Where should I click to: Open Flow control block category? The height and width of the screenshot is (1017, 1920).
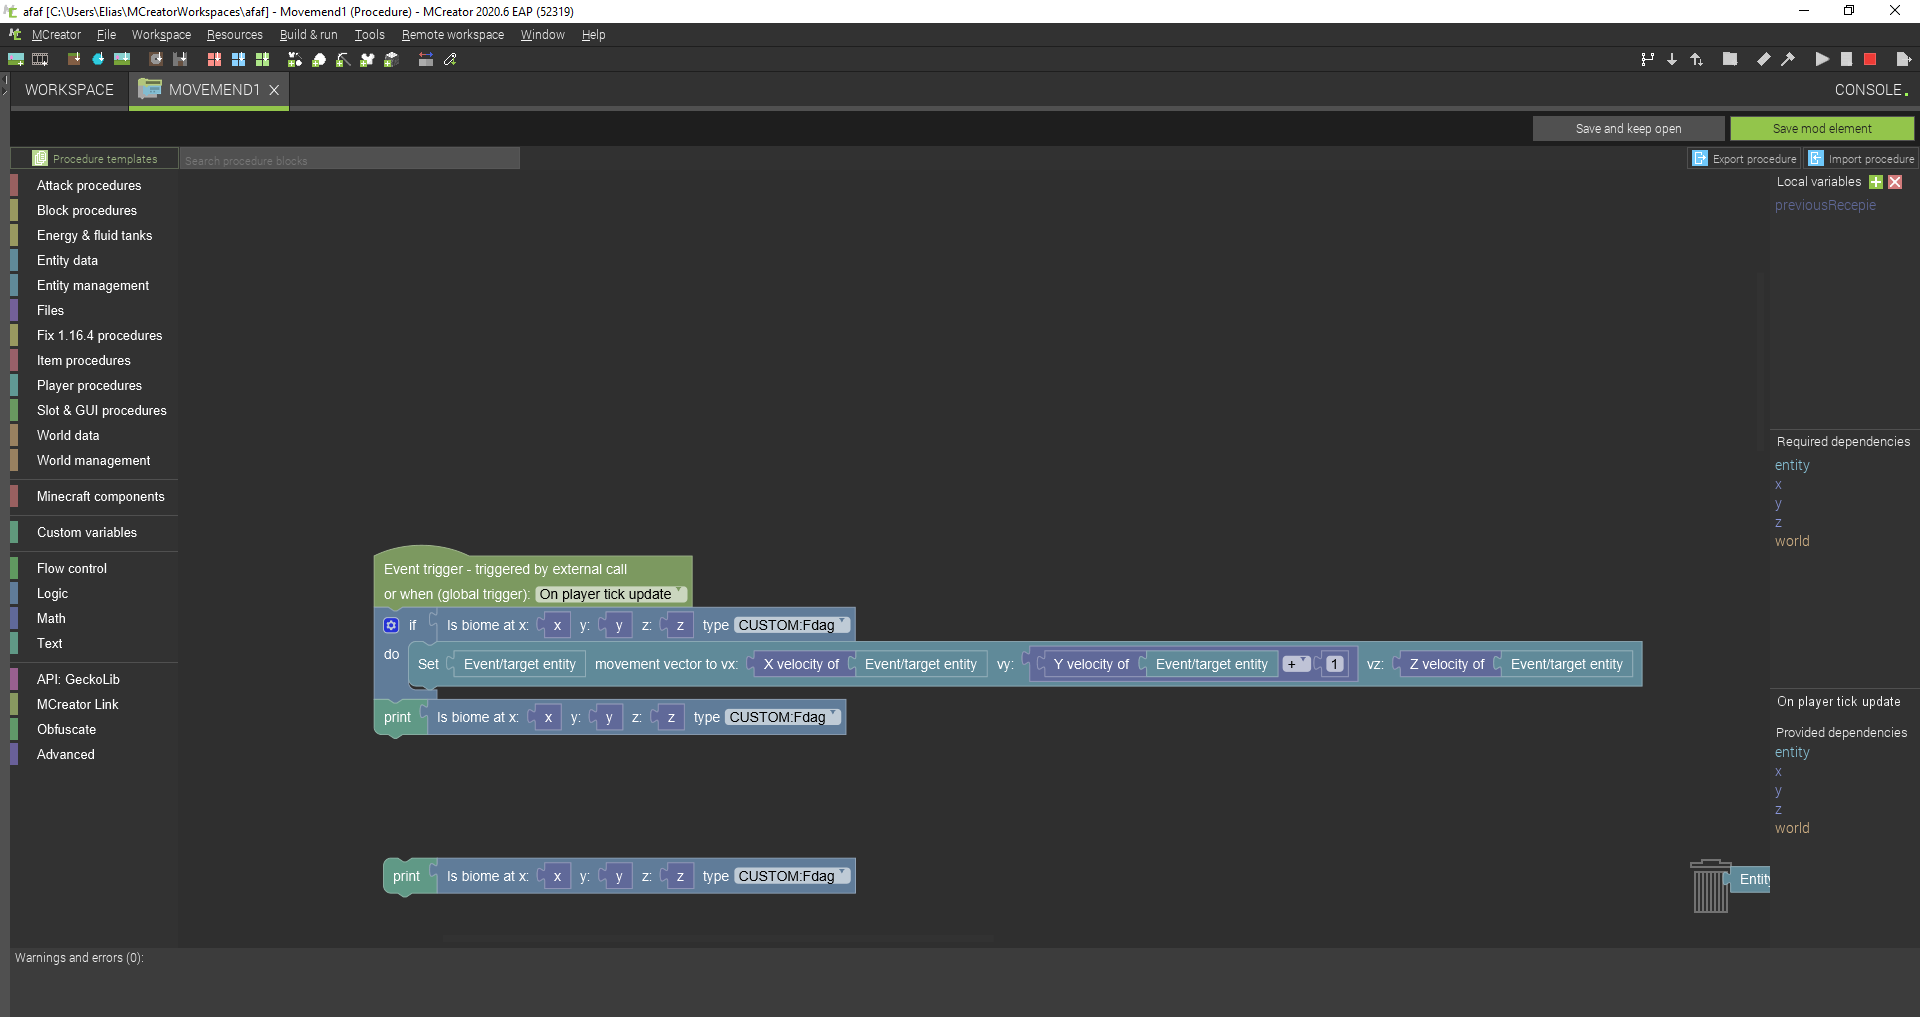point(72,568)
